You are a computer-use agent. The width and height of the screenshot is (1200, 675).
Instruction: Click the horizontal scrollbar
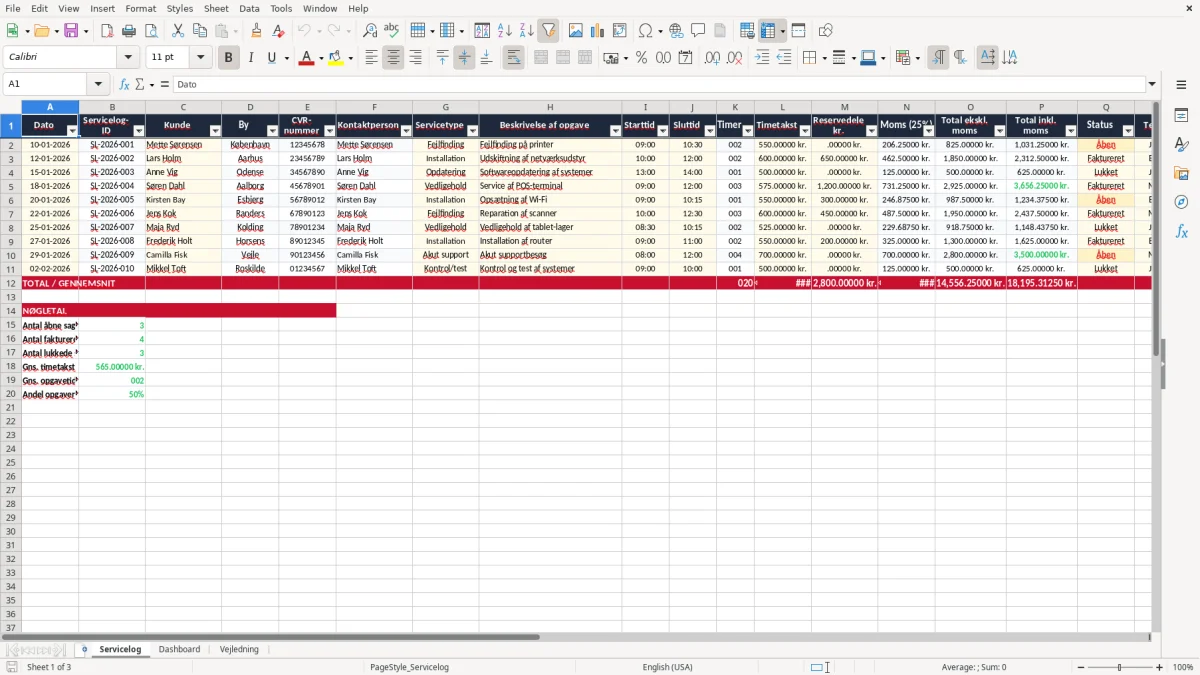(270, 636)
